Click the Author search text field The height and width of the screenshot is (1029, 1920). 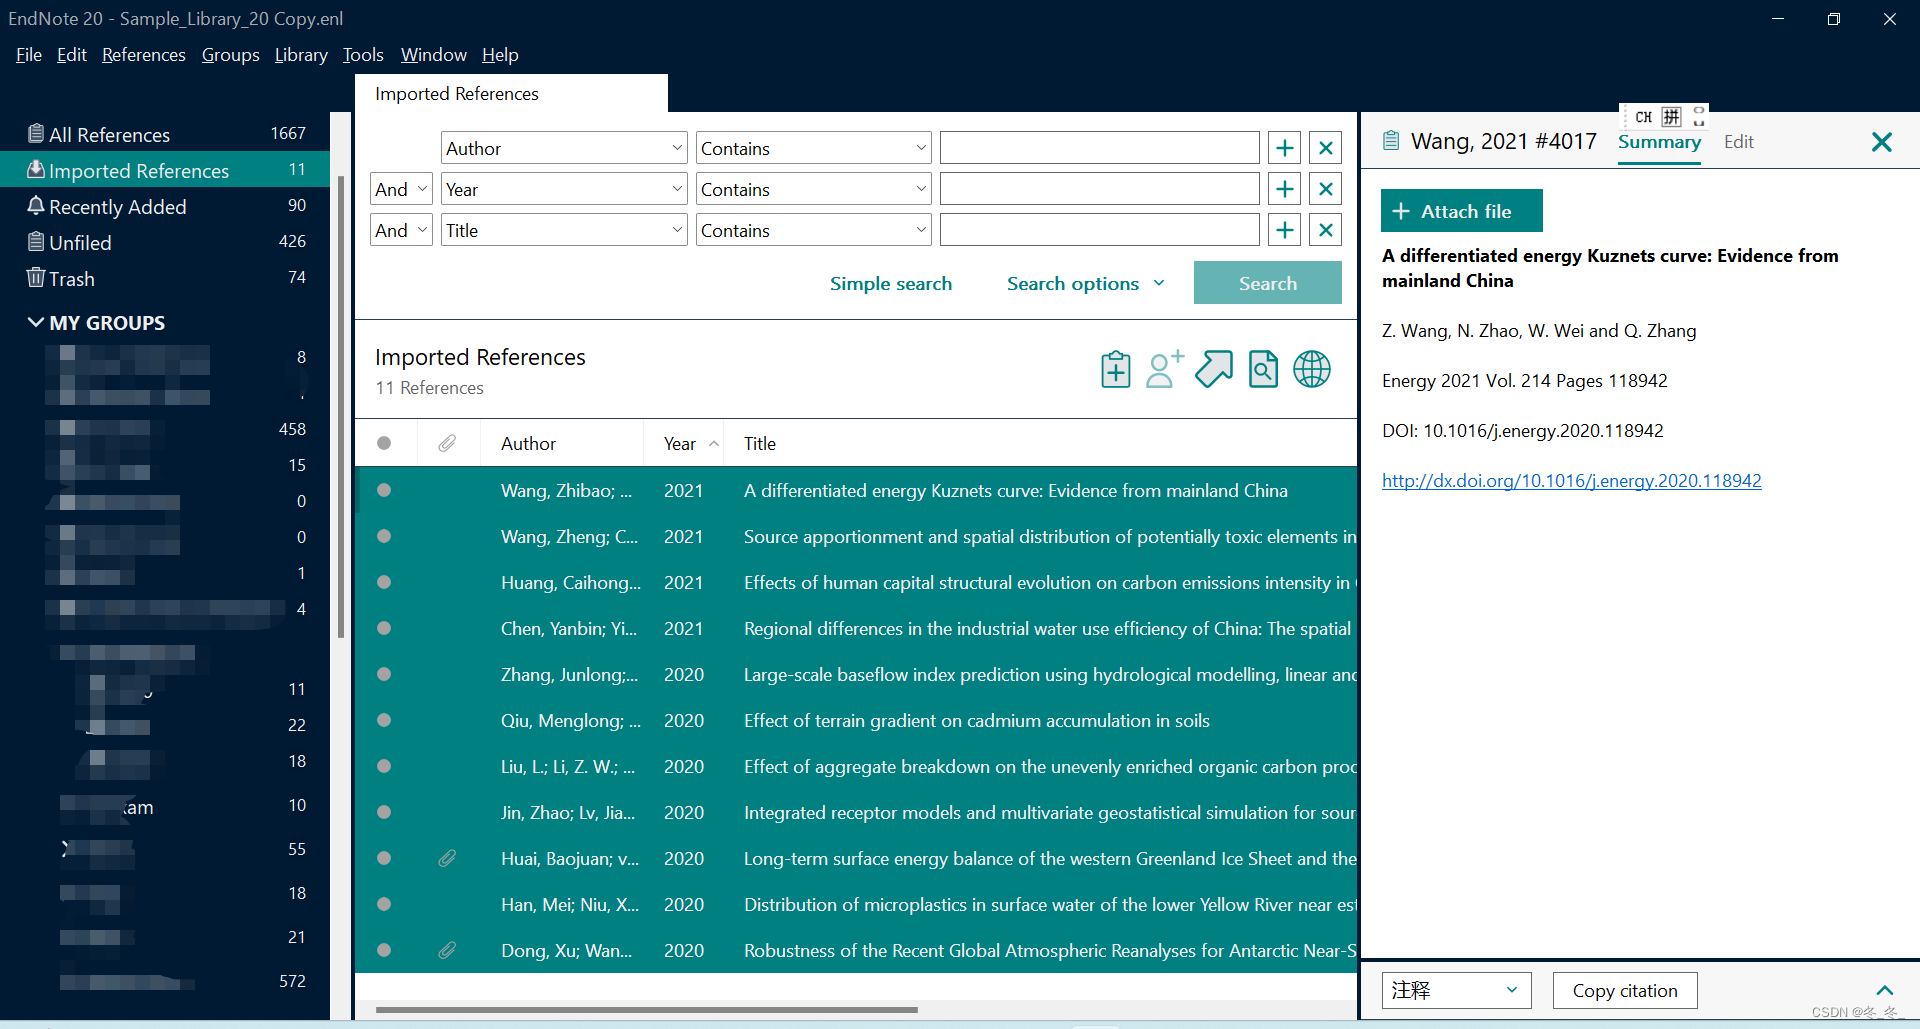coord(1099,148)
